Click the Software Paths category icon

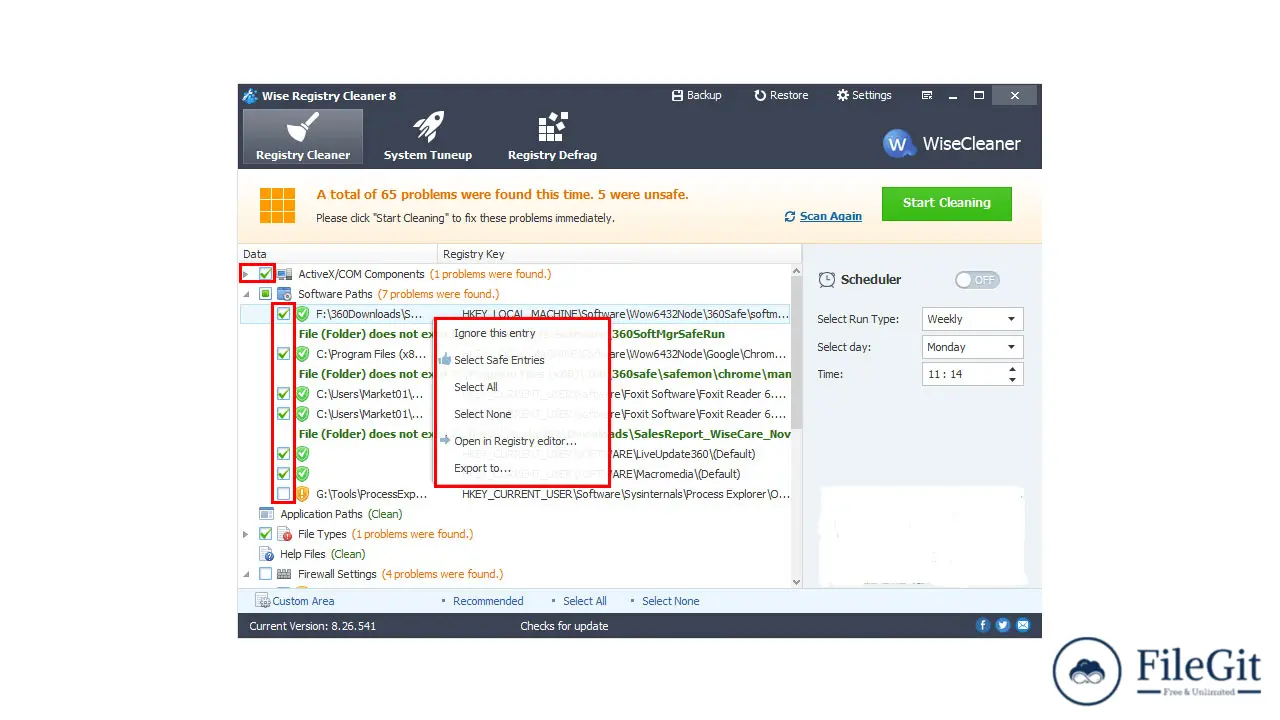pyautogui.click(x=284, y=294)
